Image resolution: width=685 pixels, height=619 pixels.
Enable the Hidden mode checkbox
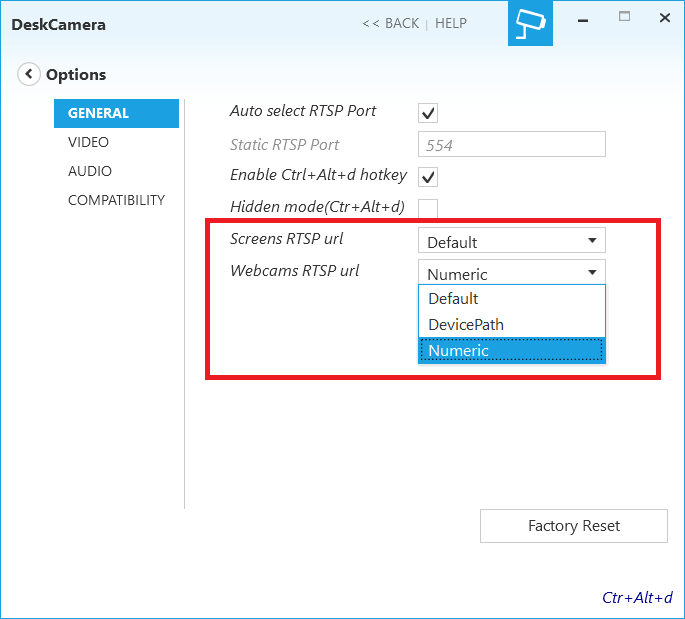click(x=428, y=208)
